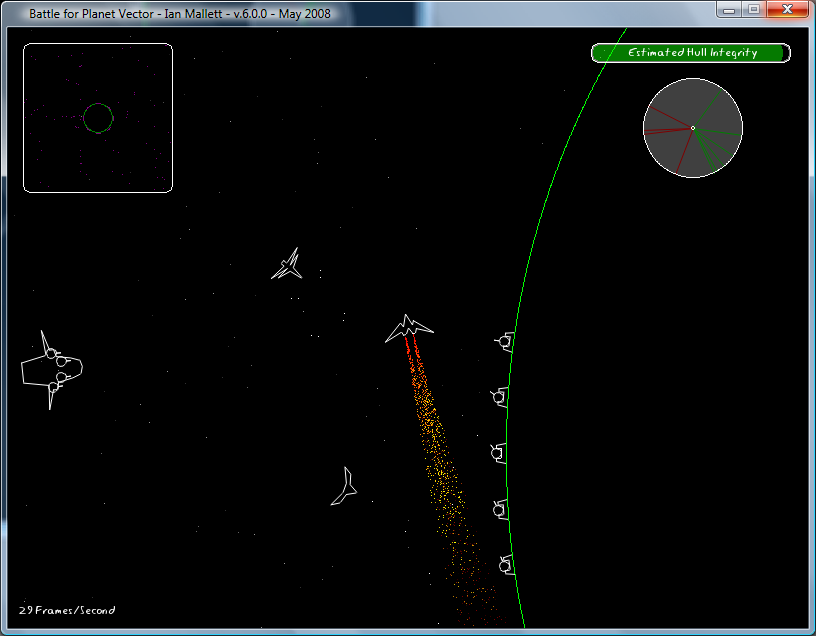The height and width of the screenshot is (636, 816).
Task: Click the player ship emitting the engine trail
Action: click(409, 328)
